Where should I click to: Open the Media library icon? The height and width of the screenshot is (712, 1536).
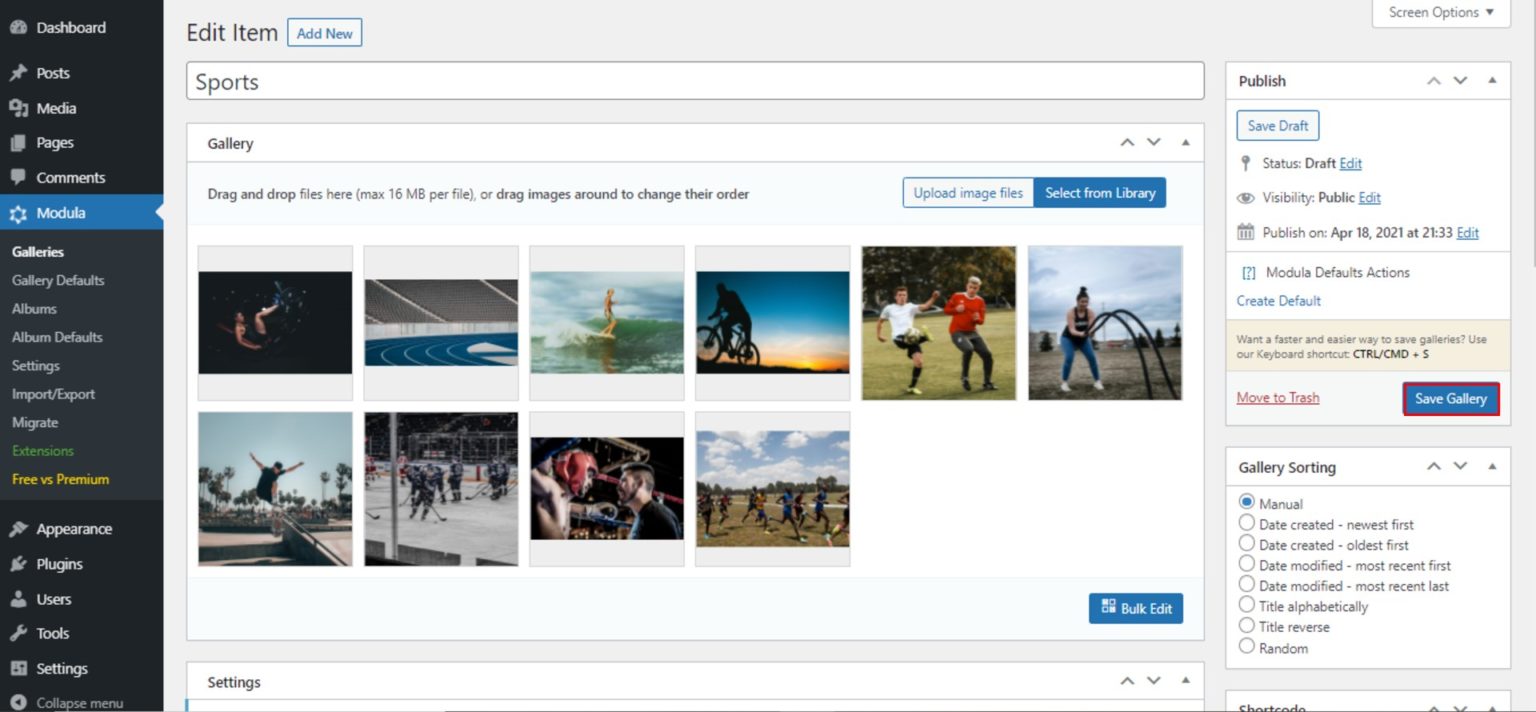point(18,107)
